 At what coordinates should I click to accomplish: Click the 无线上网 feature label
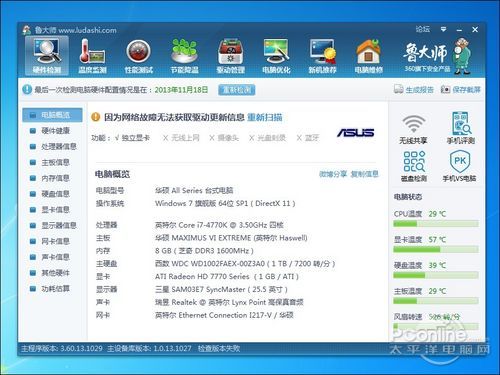coord(185,138)
